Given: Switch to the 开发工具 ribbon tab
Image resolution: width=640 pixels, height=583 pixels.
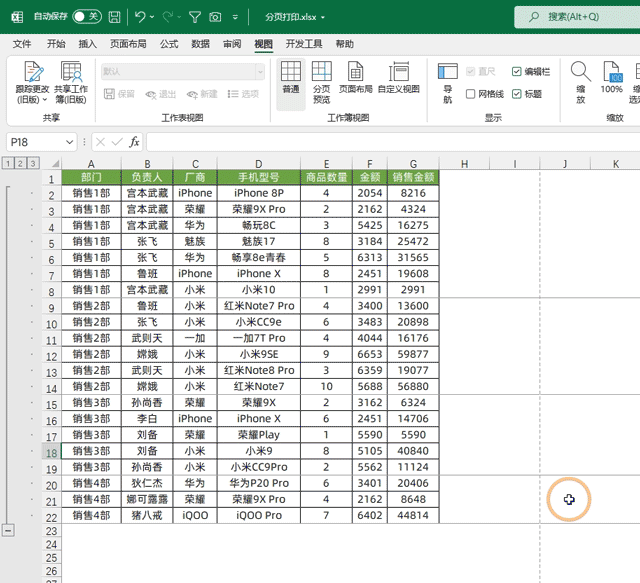Looking at the screenshot, I should [304, 44].
